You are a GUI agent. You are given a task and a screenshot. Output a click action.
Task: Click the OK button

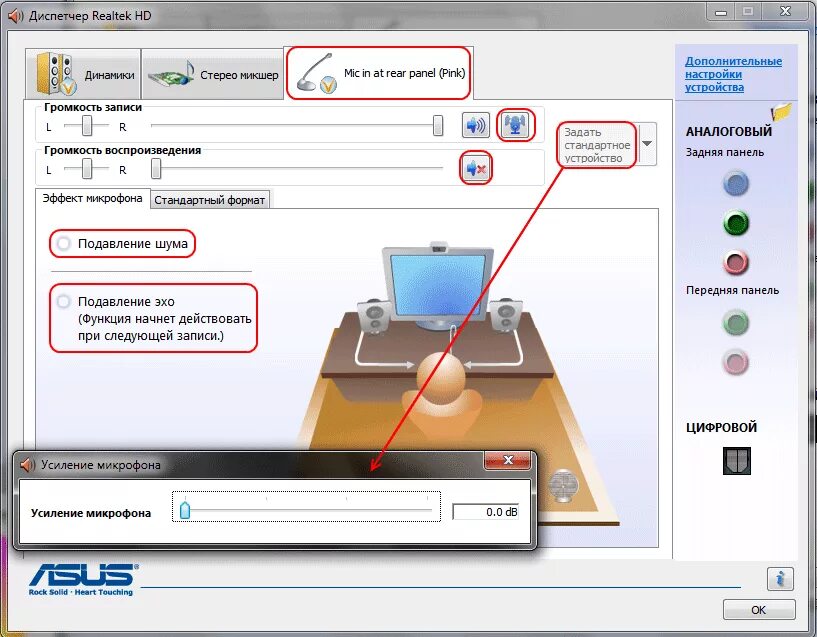point(759,609)
